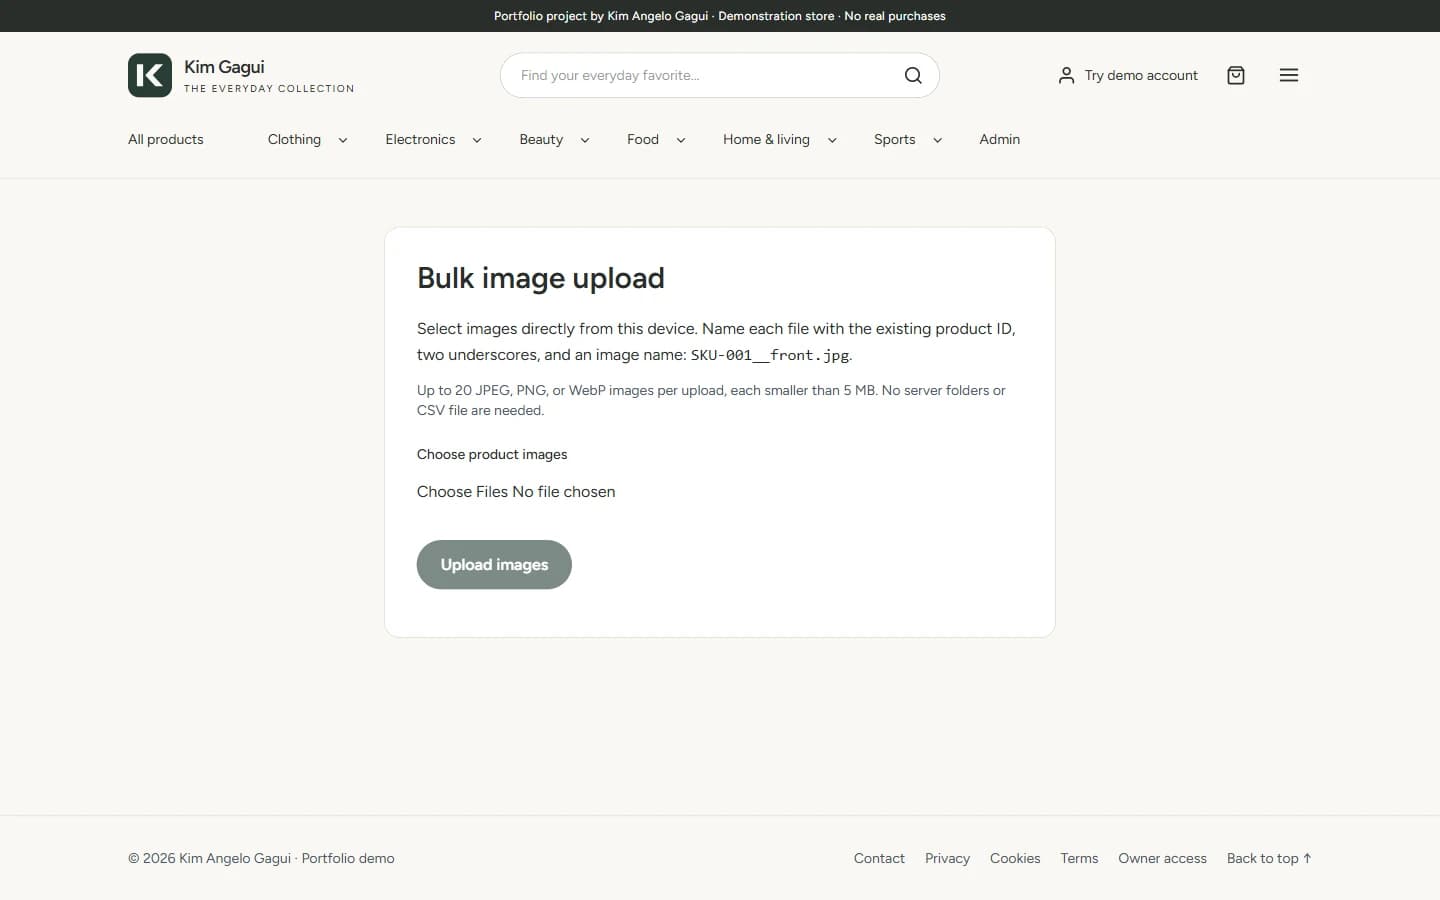Expand the Sports category chevron
1440x900 pixels.
pos(937,140)
